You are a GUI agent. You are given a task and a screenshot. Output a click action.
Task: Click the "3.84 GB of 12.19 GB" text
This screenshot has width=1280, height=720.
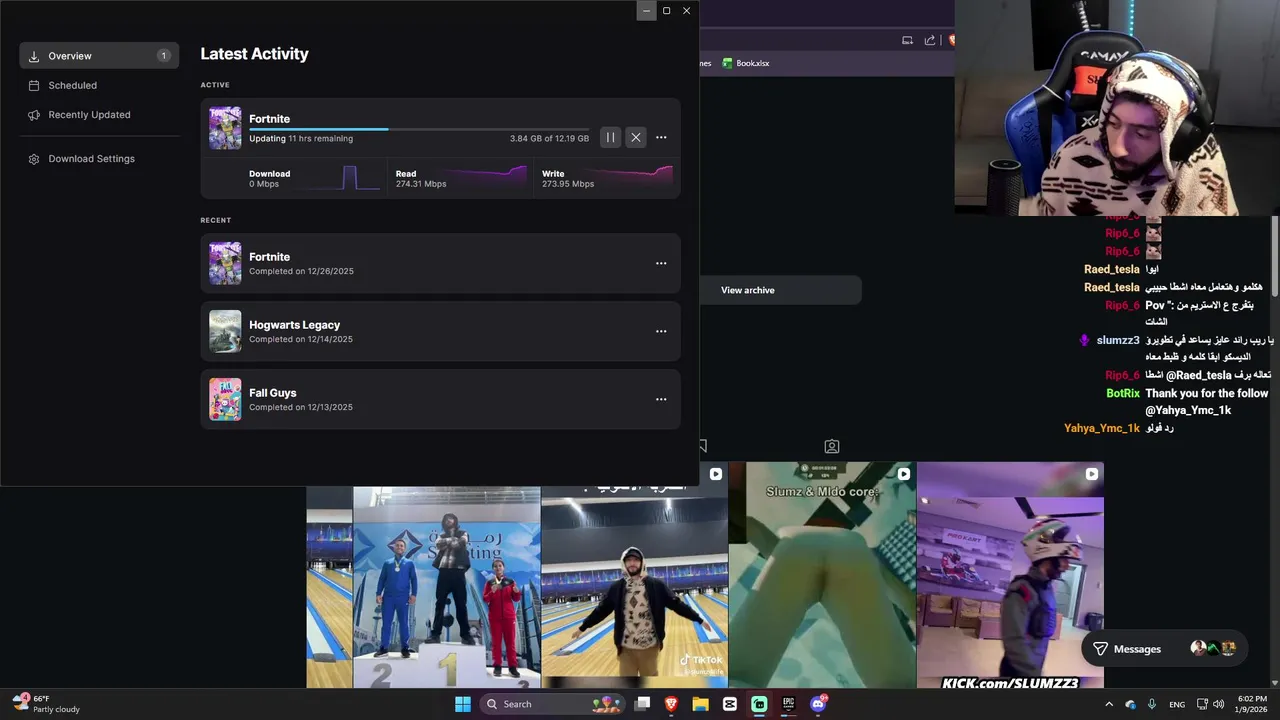(x=549, y=139)
